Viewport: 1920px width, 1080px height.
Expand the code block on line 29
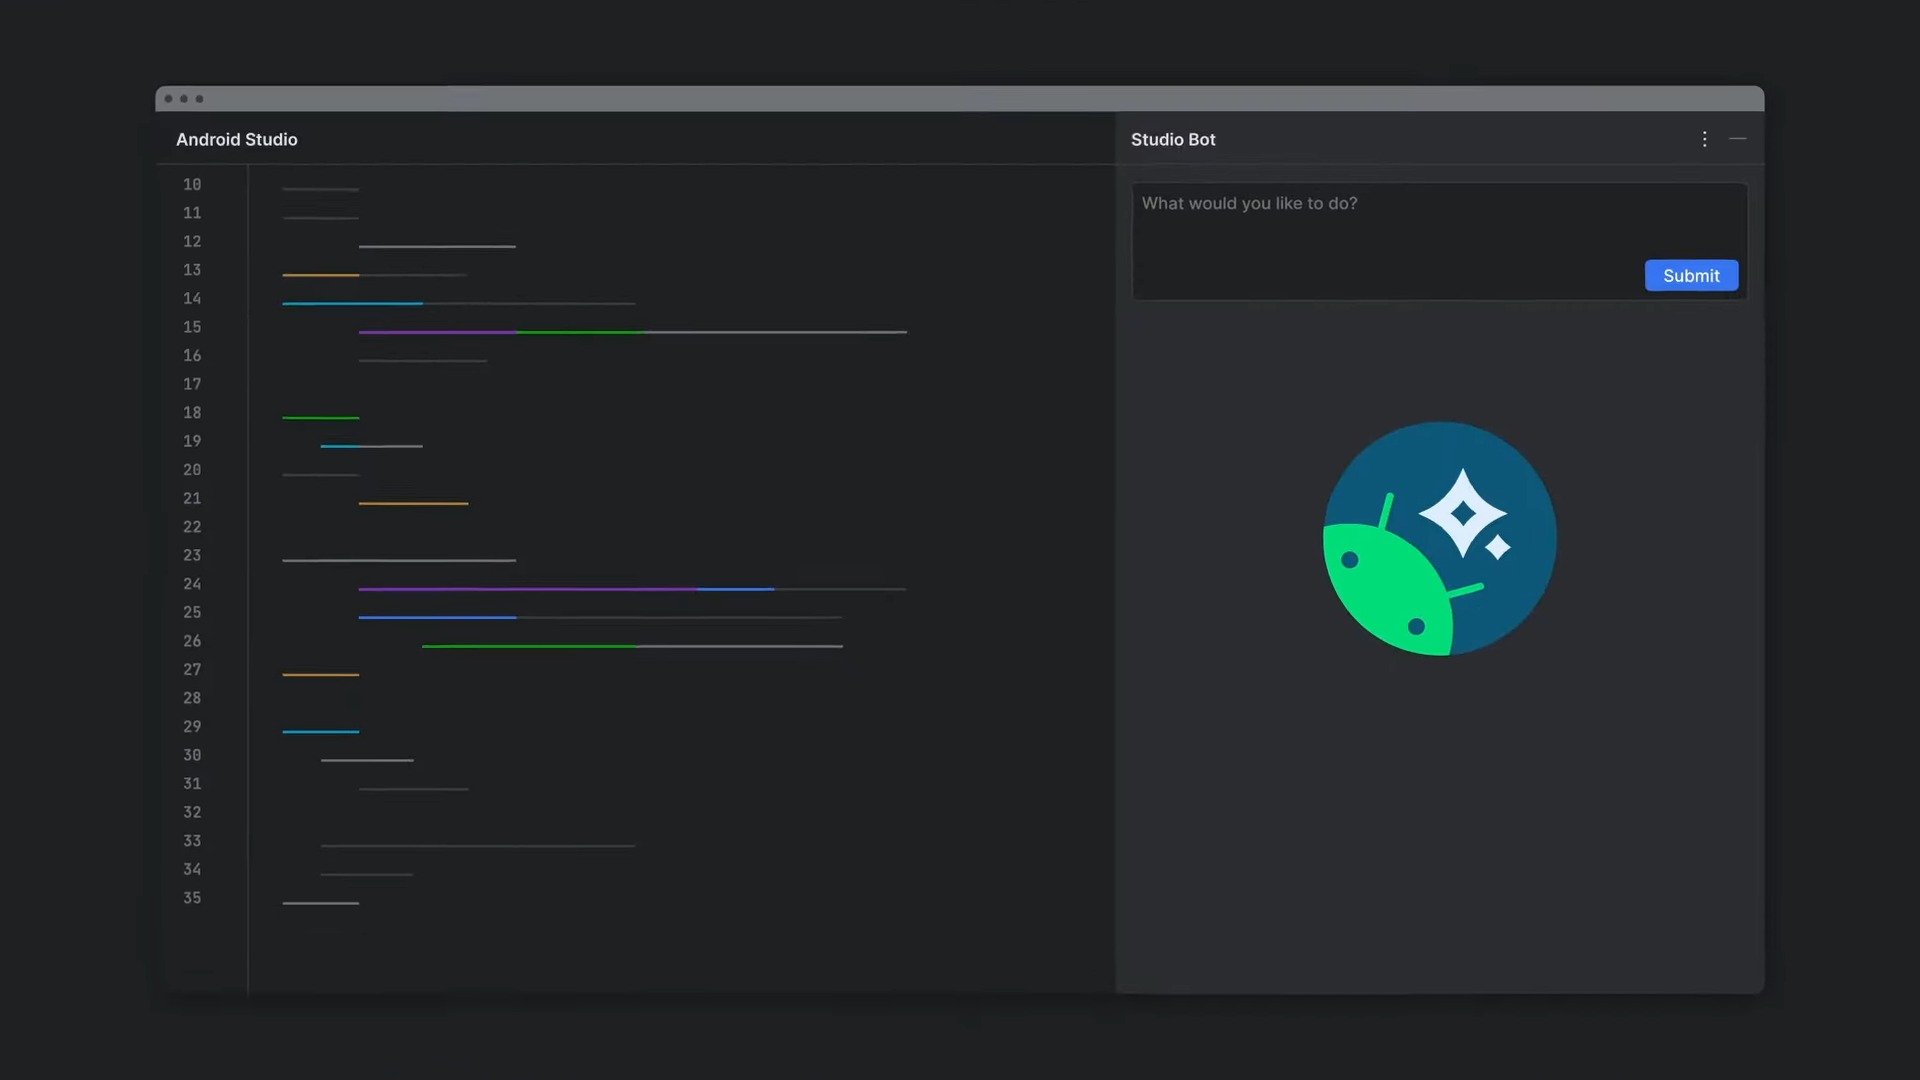(x=320, y=732)
